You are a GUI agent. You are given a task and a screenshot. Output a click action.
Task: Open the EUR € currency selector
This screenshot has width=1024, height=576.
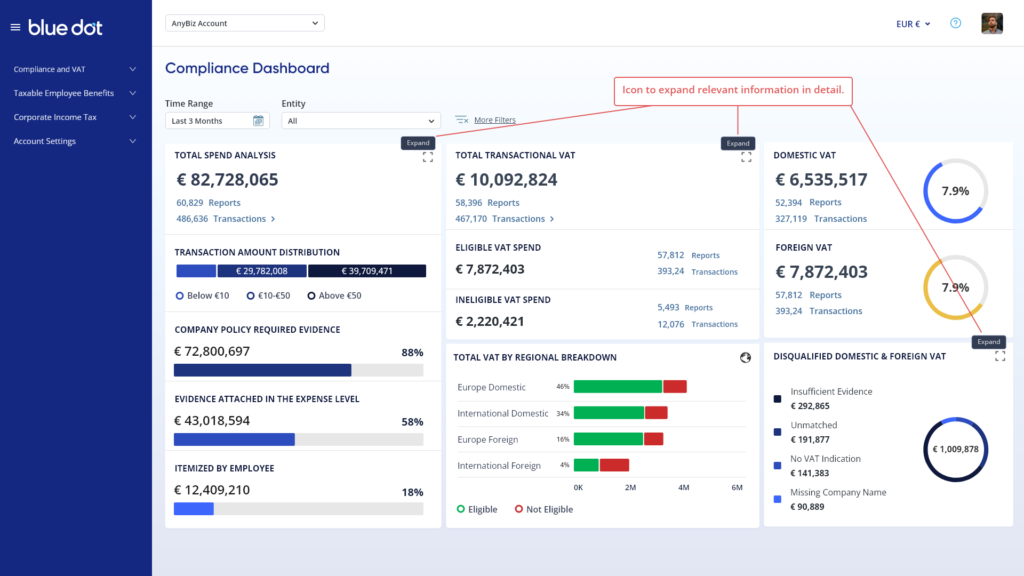pyautogui.click(x=915, y=23)
